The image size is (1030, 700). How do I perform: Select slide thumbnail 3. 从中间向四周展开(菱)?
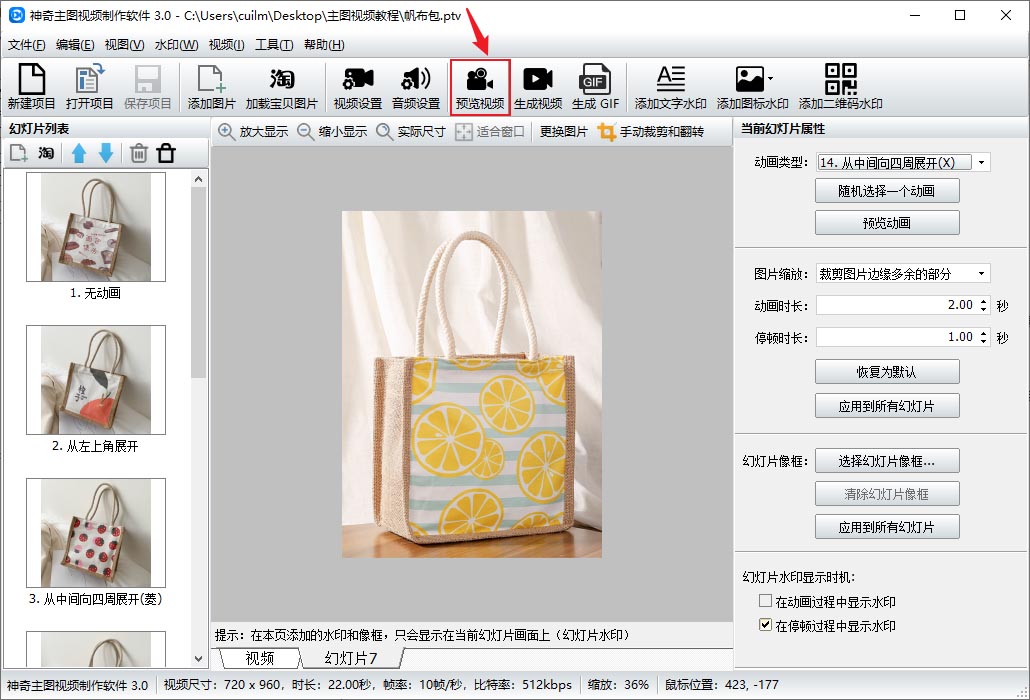click(96, 533)
